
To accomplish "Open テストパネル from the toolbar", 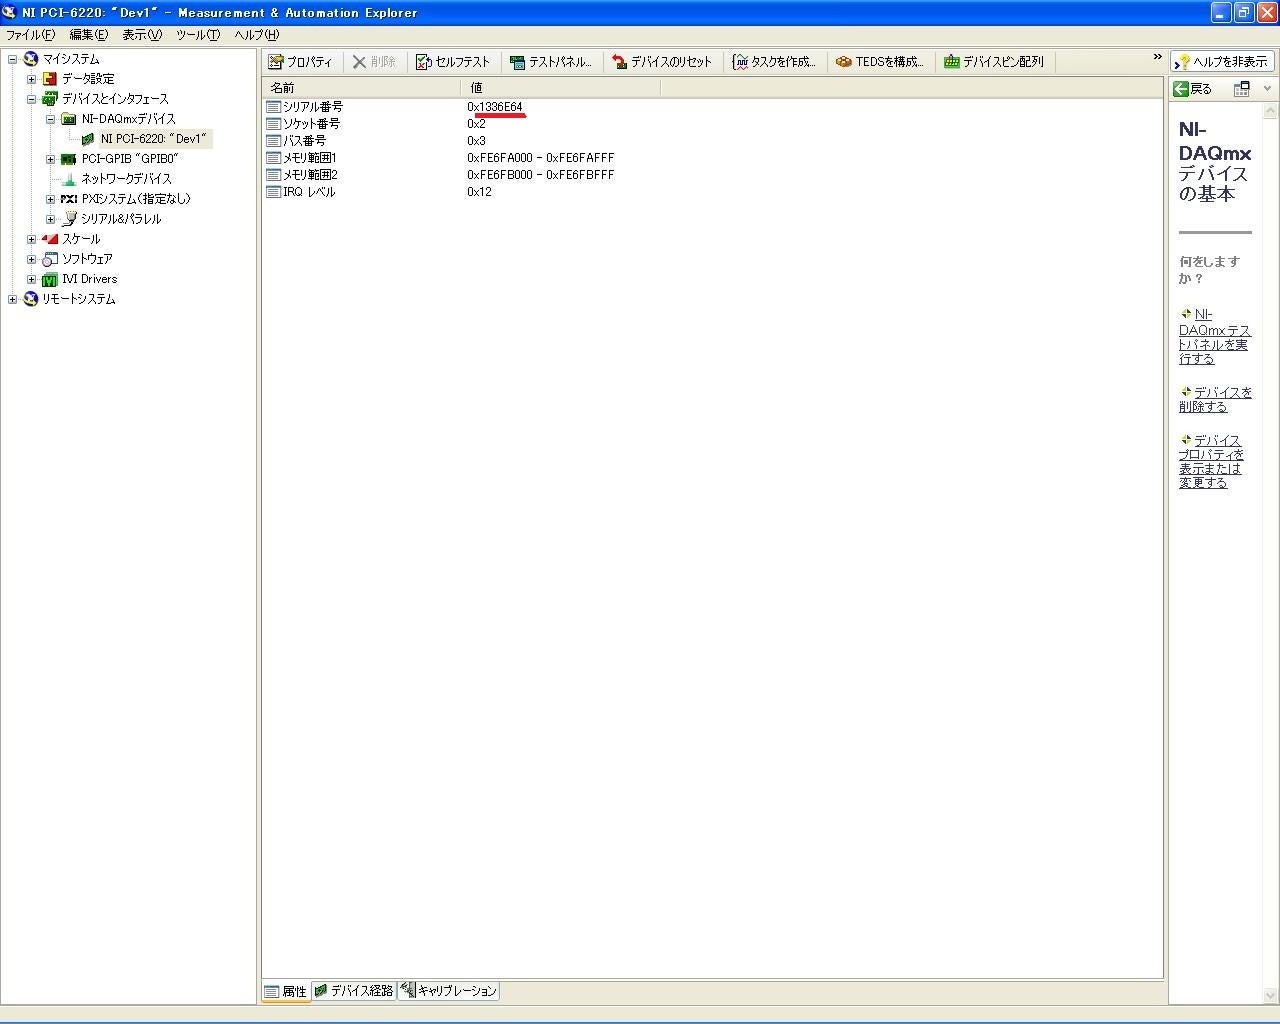I will (551, 62).
